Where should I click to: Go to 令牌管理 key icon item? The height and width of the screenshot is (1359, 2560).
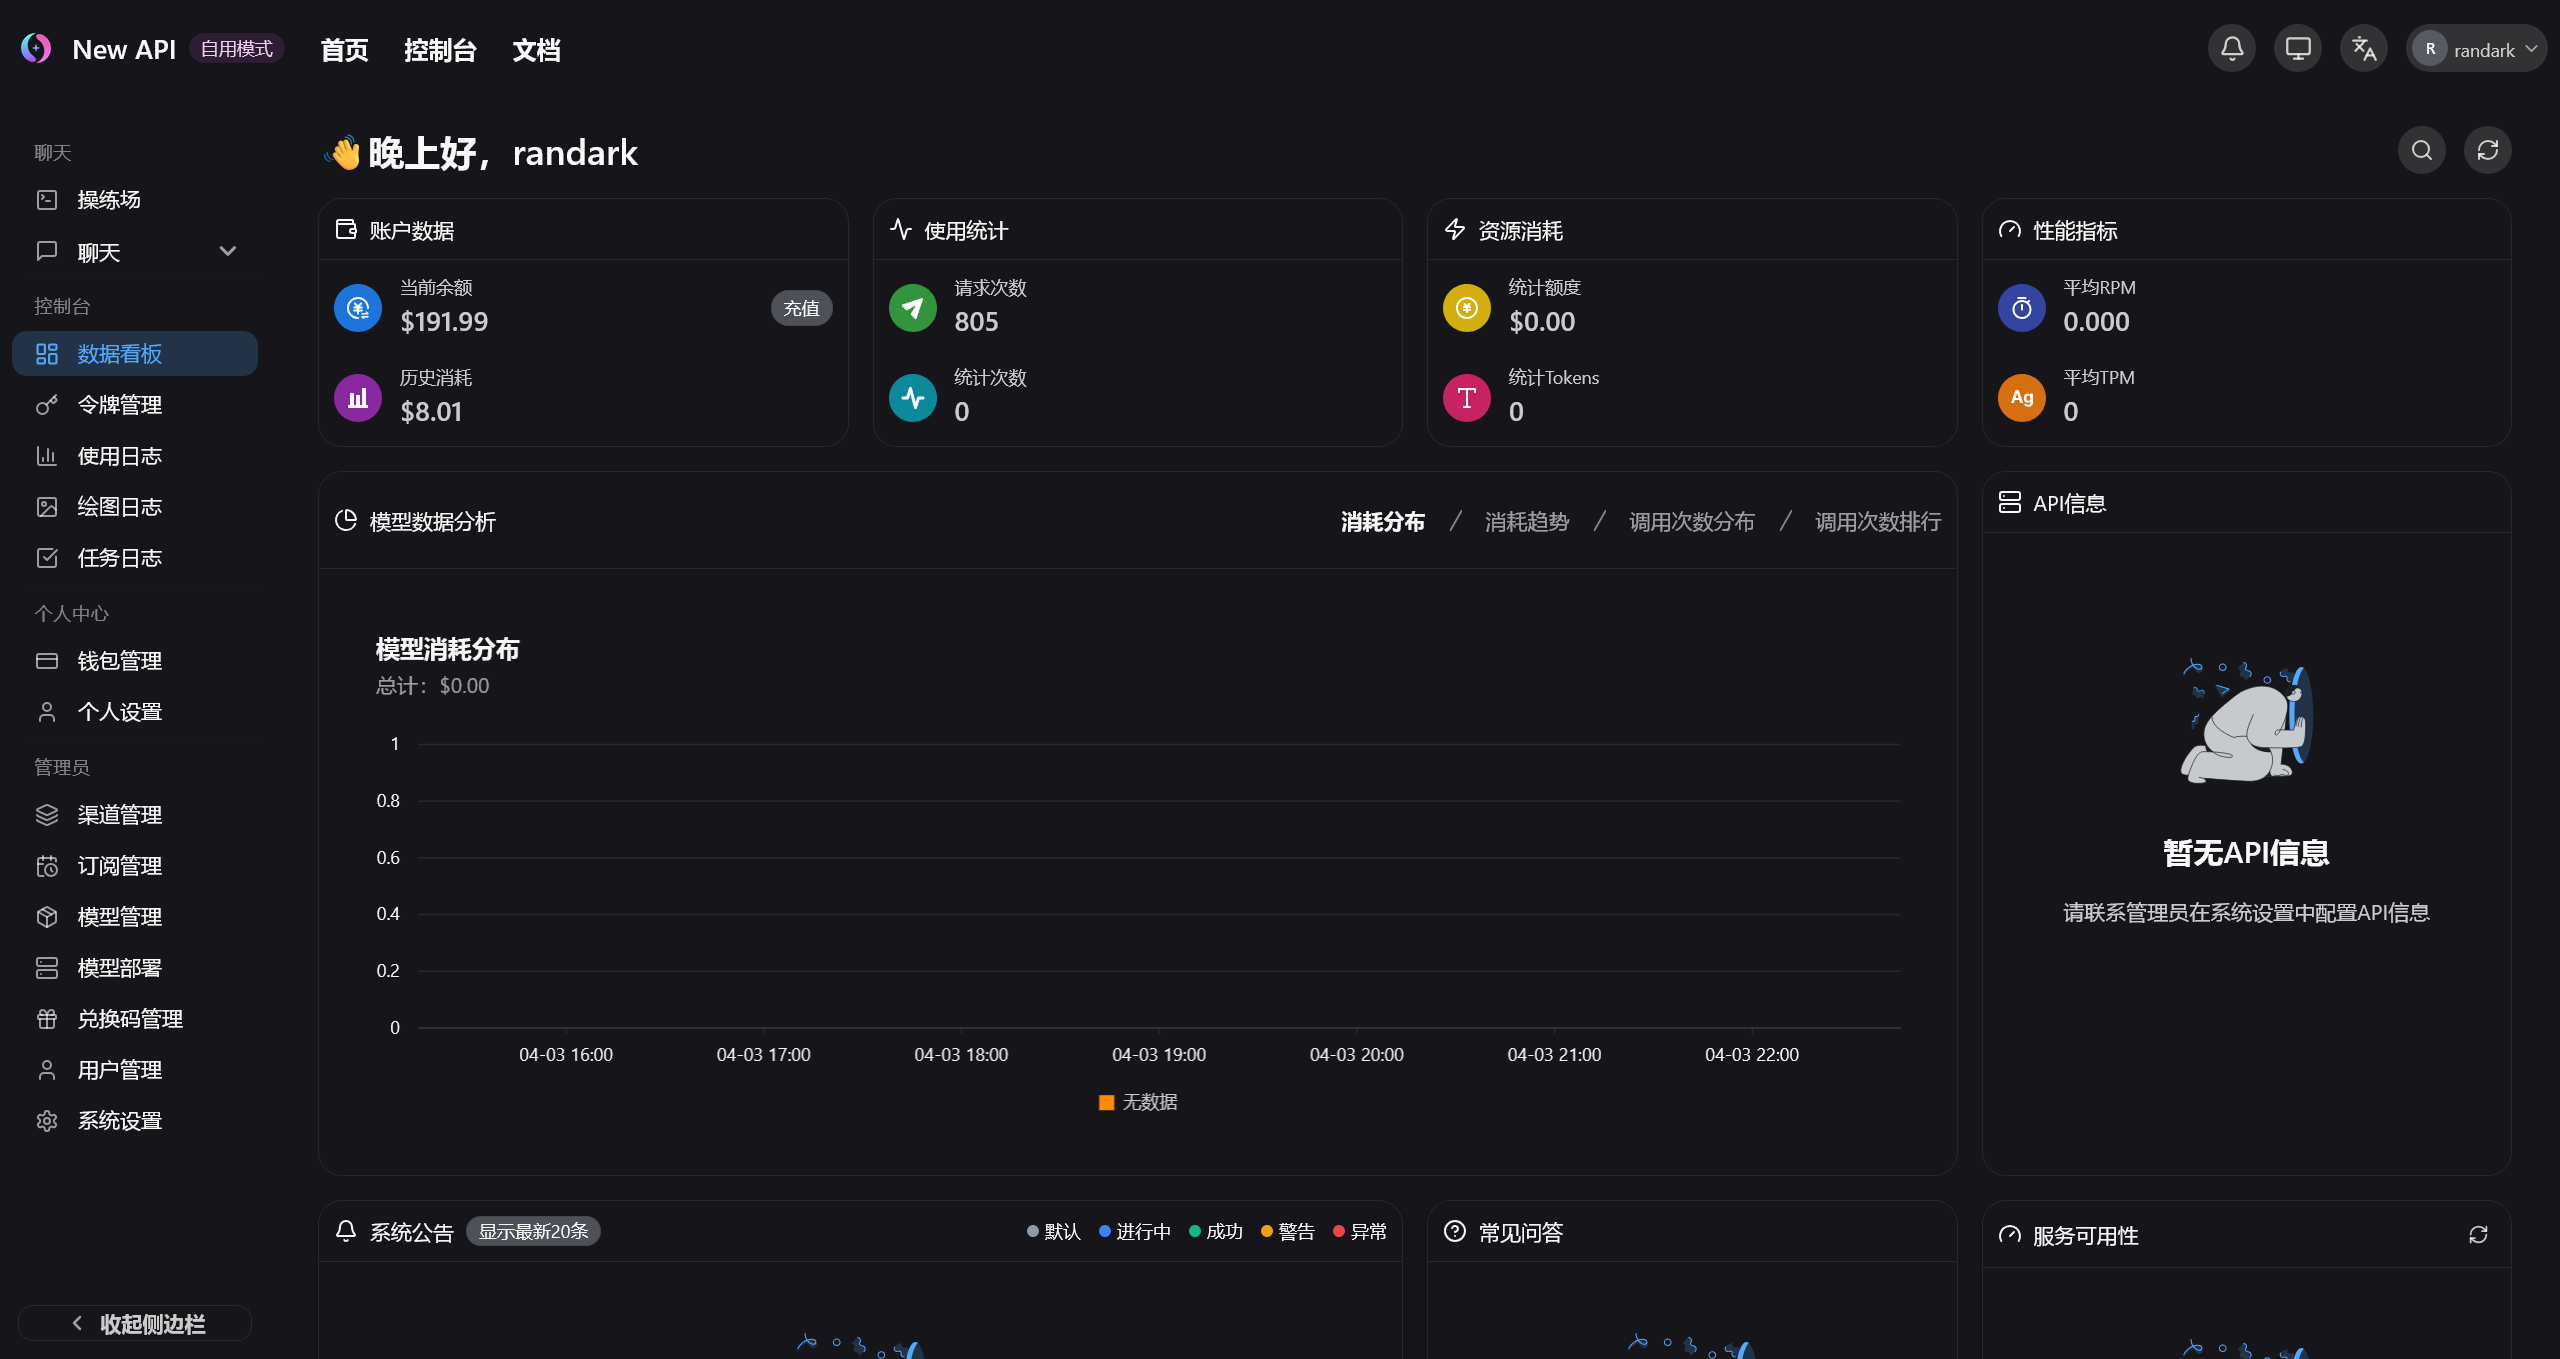tap(120, 405)
